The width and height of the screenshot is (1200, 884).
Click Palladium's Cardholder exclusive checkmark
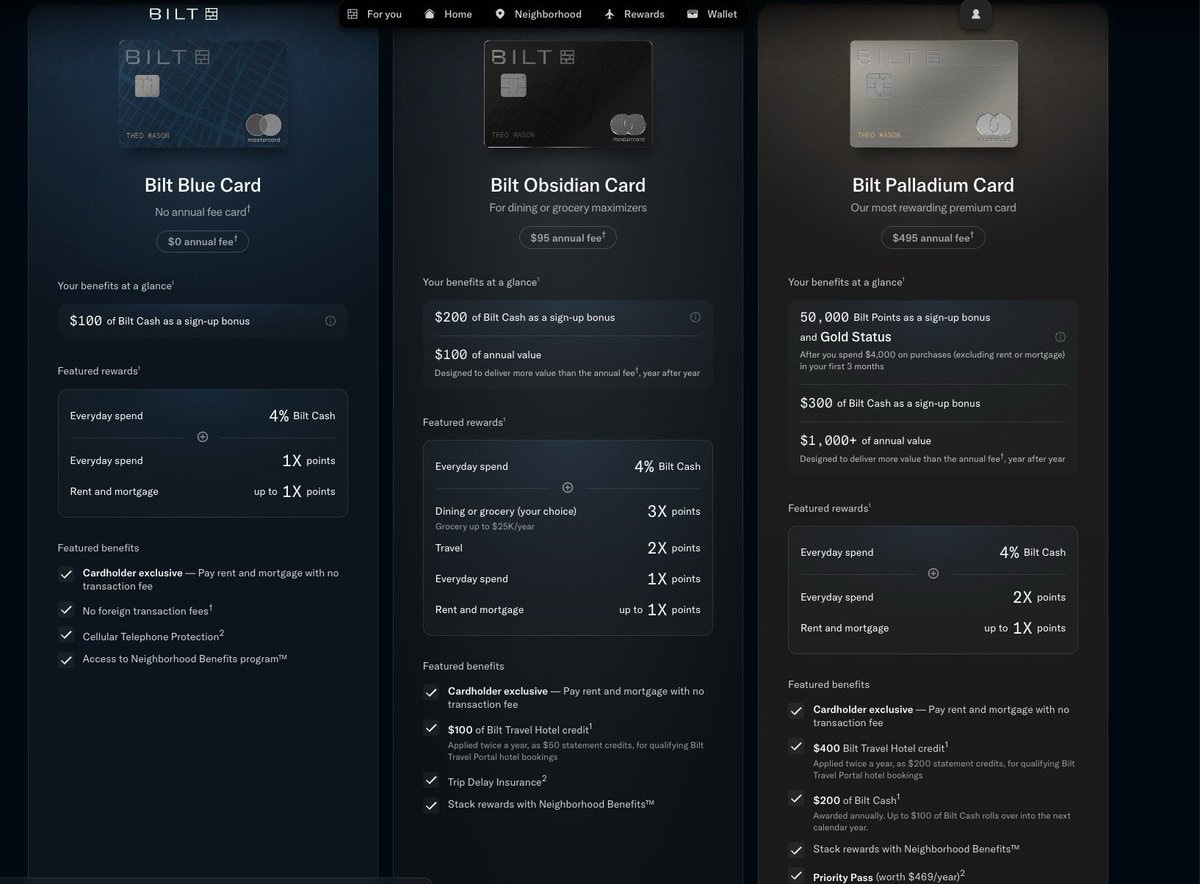tap(796, 711)
